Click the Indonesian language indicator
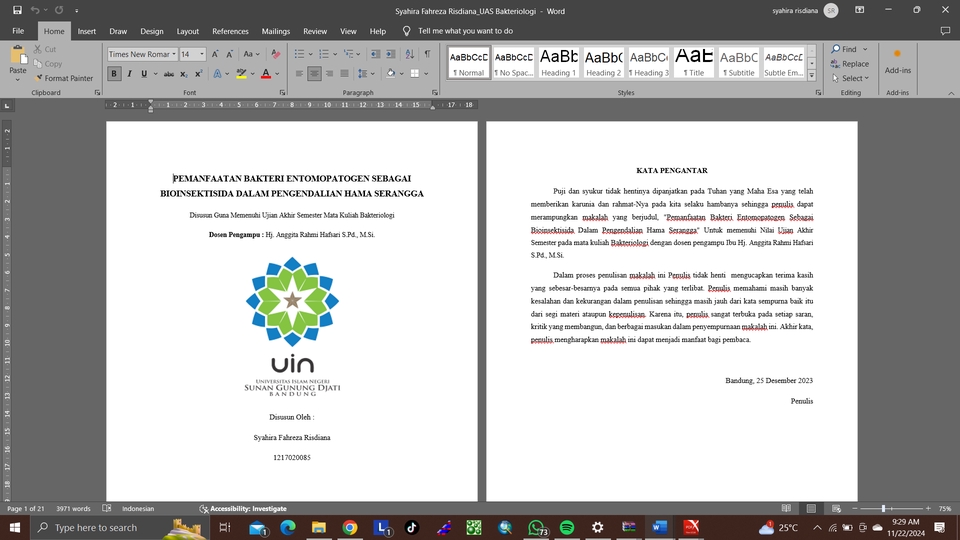This screenshot has height=540, width=960. point(138,508)
